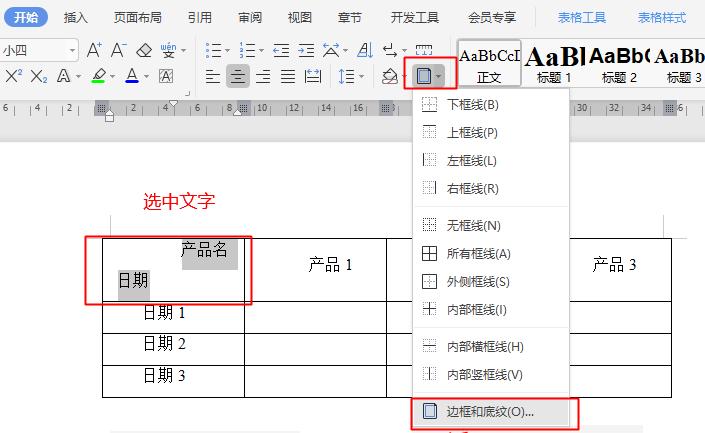
Task: Select 内部竖框线(V) menu item
Action: (491, 374)
